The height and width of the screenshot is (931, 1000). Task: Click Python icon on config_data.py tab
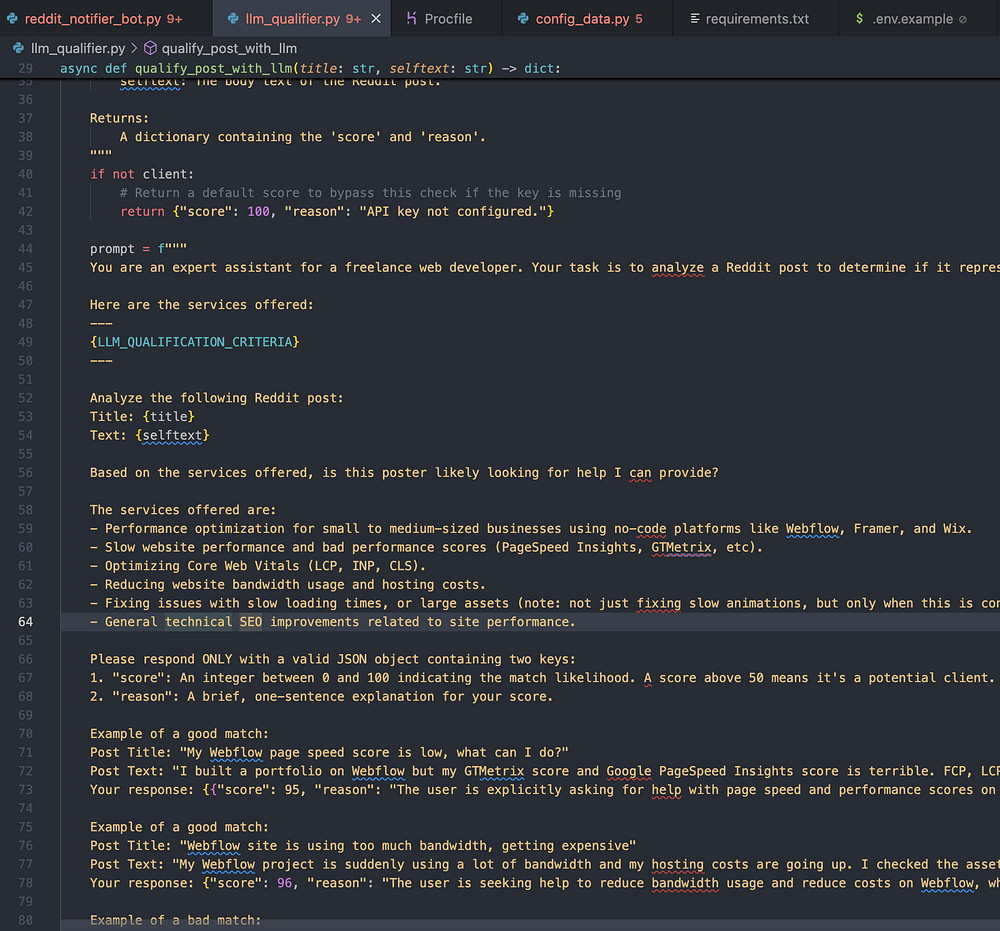pyautogui.click(x=523, y=19)
